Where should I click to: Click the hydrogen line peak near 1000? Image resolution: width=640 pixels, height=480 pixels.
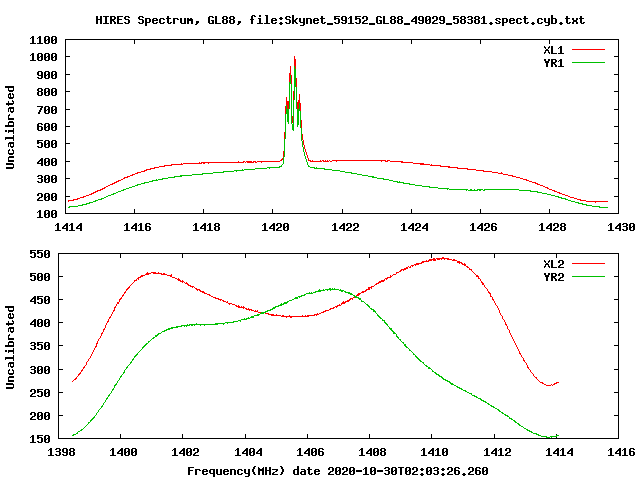(x=294, y=58)
